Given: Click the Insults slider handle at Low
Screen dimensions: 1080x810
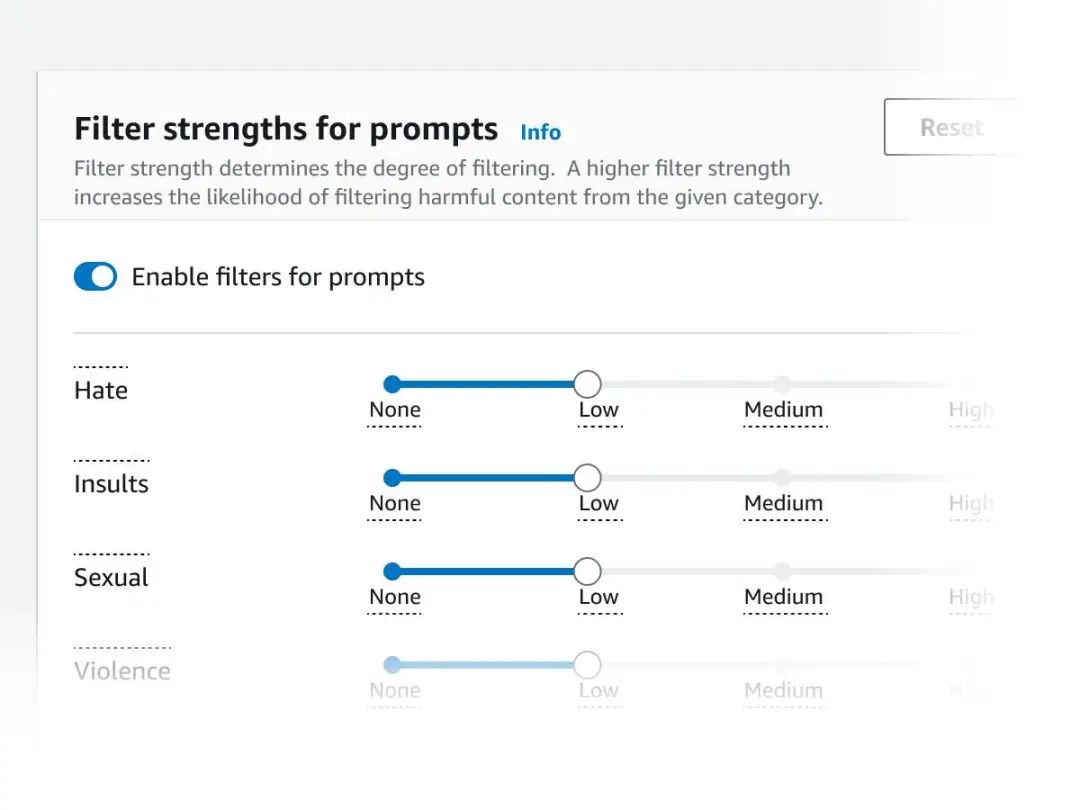Looking at the screenshot, I should tap(587, 478).
